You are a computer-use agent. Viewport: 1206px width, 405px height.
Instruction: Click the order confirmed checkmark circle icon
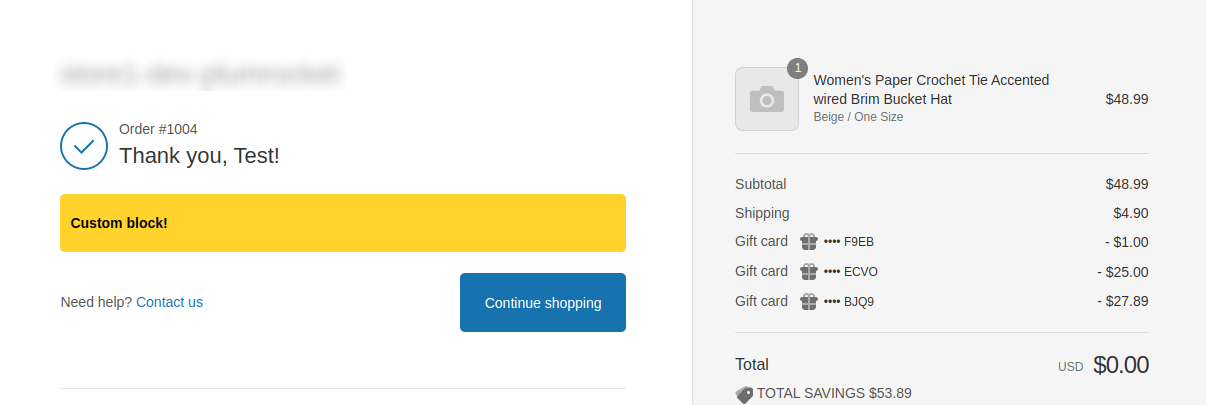(x=84, y=146)
